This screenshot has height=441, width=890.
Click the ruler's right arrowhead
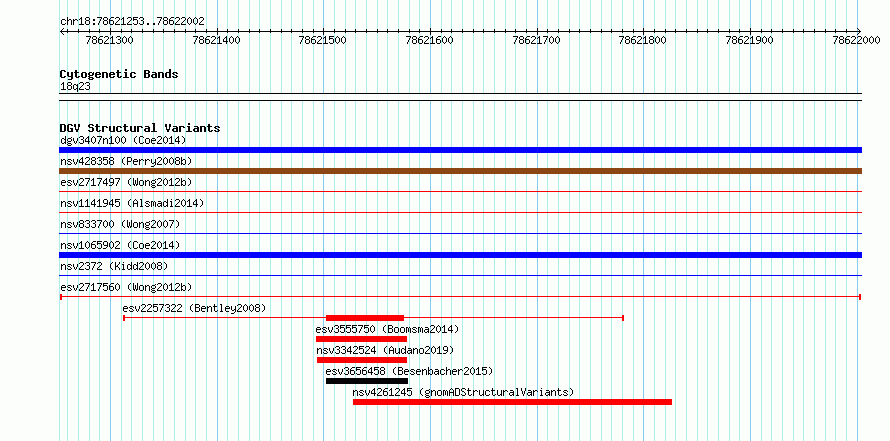(x=859, y=31)
